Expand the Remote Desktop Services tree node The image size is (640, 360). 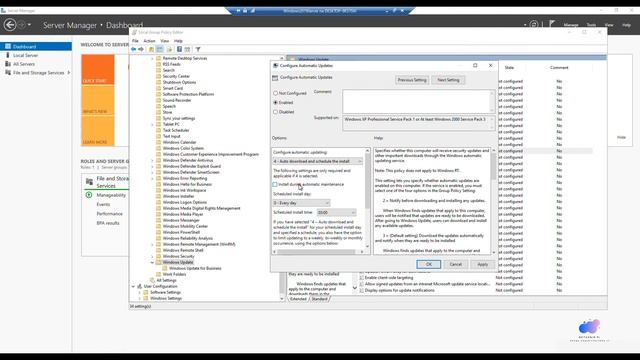[152, 58]
